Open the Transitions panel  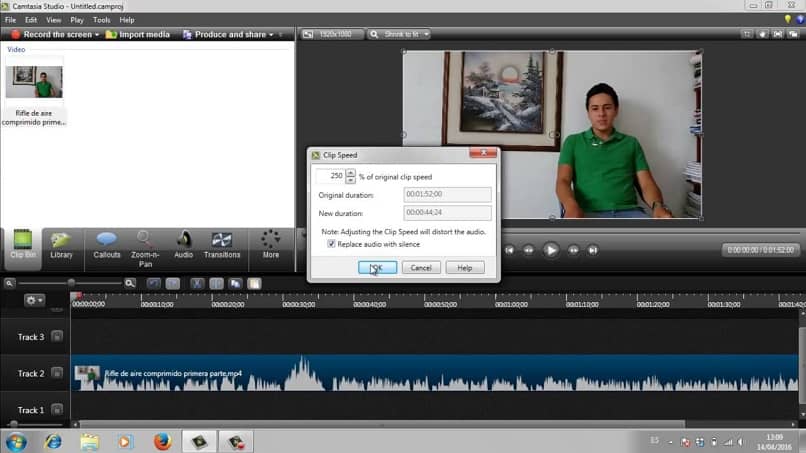222,244
